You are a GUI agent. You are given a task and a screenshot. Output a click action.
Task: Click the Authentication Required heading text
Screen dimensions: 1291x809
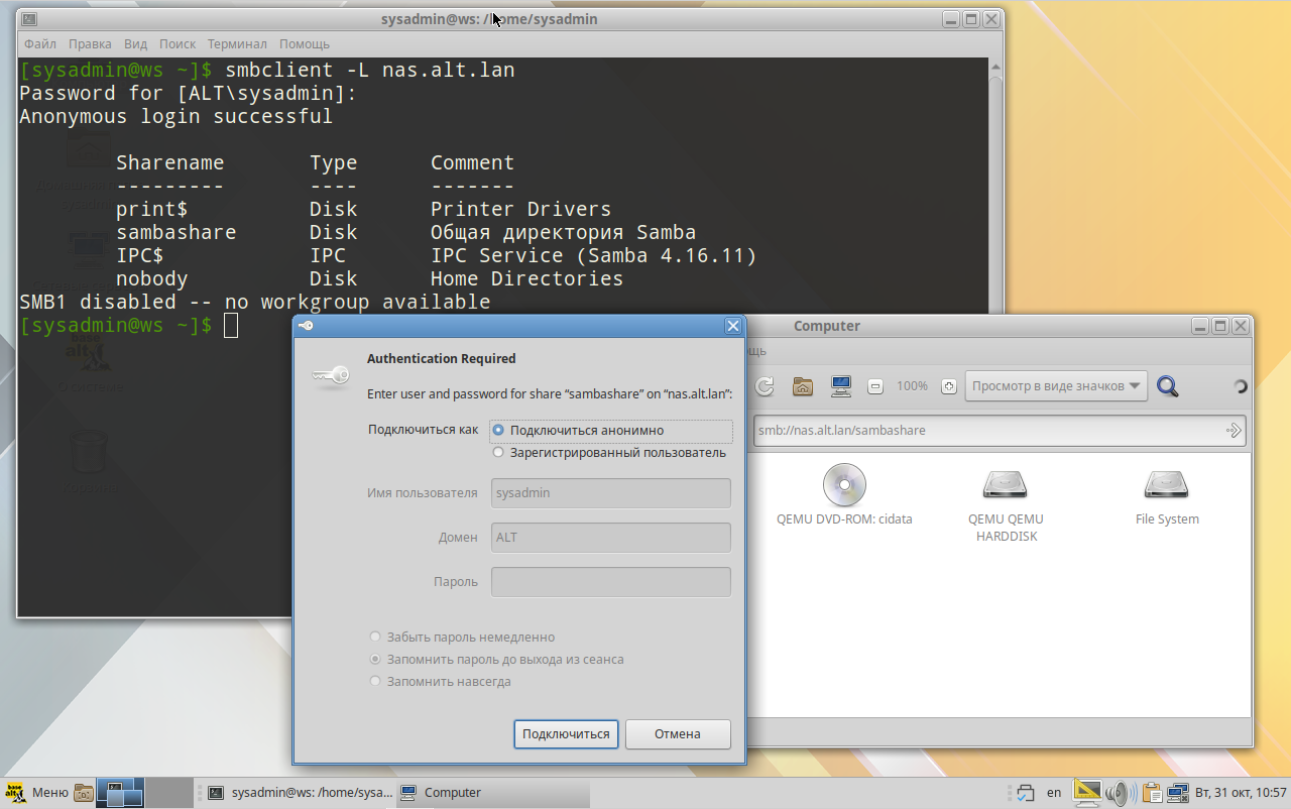pos(441,358)
